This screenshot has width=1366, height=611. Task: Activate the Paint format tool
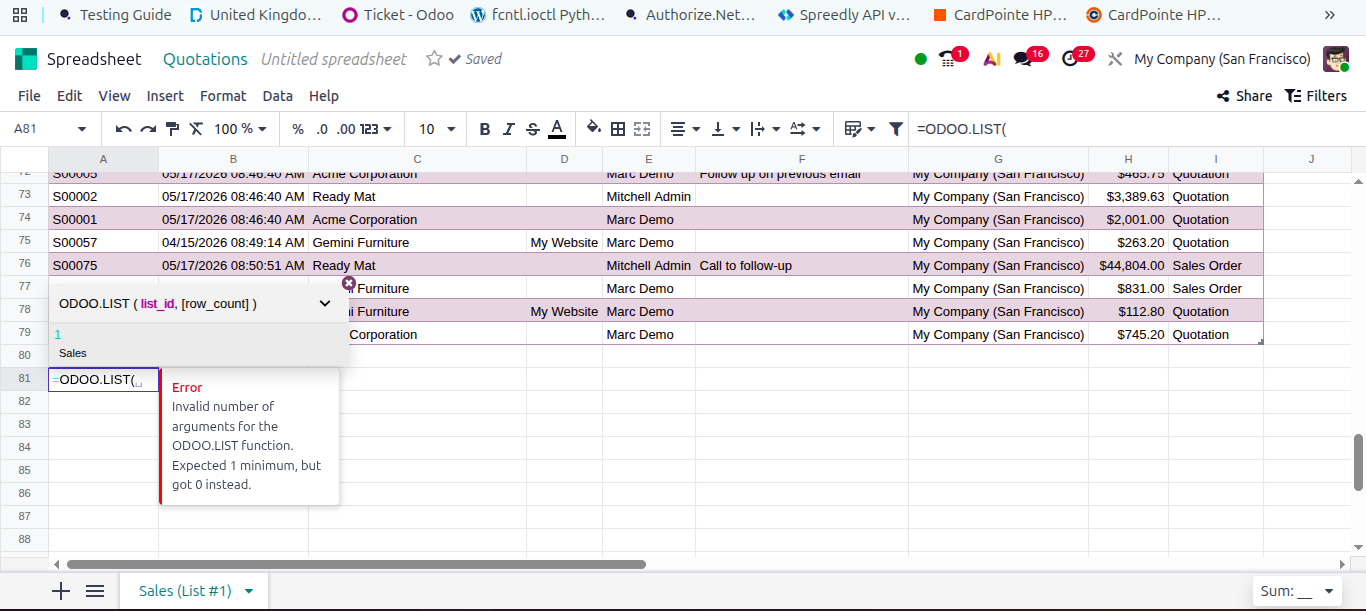[172, 129]
